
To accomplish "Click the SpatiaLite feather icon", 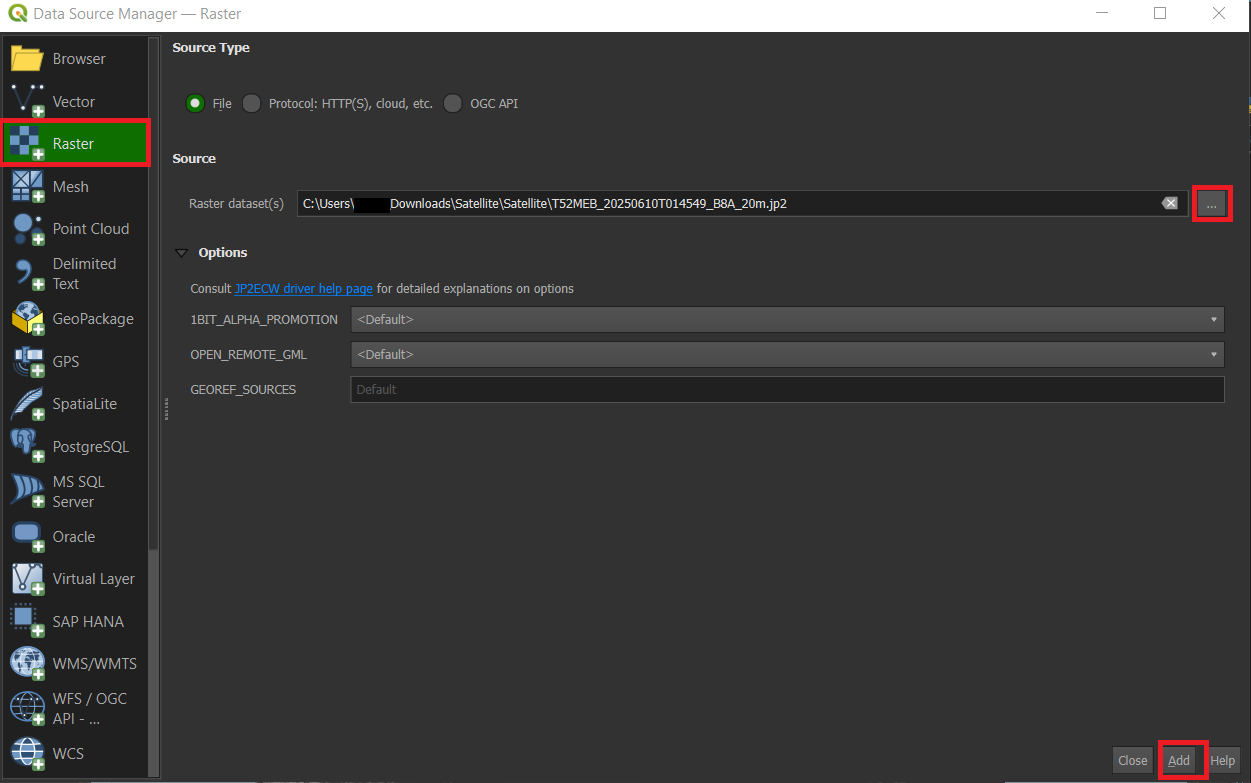I will click(x=28, y=404).
